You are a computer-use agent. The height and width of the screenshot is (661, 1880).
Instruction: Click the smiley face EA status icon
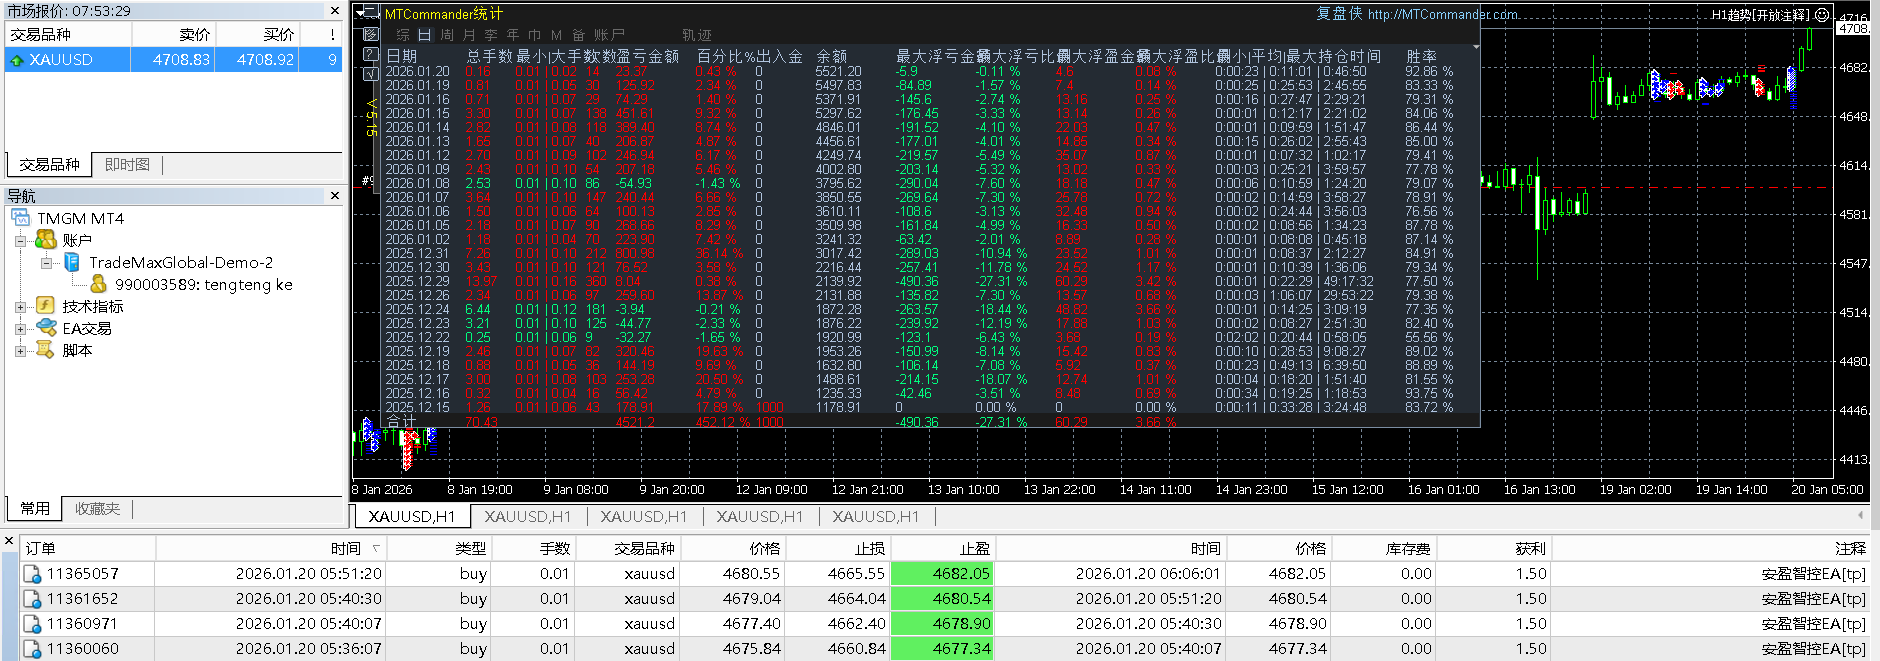1822,15
